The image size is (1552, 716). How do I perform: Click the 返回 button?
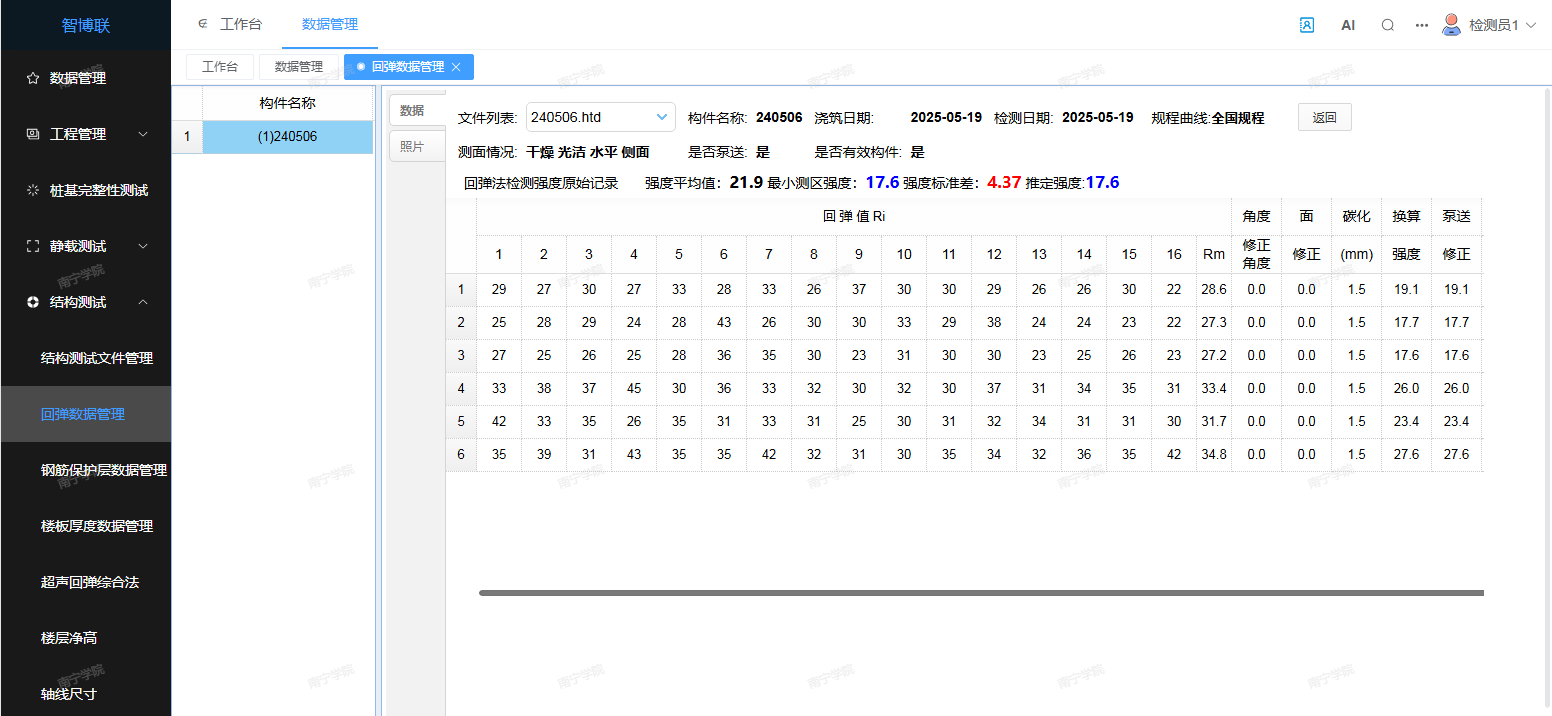pos(1324,117)
